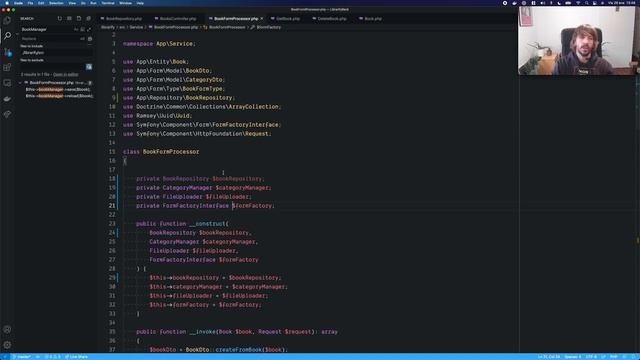Collapse all search results
The height and width of the screenshot is (360, 640).
(x=88, y=18)
